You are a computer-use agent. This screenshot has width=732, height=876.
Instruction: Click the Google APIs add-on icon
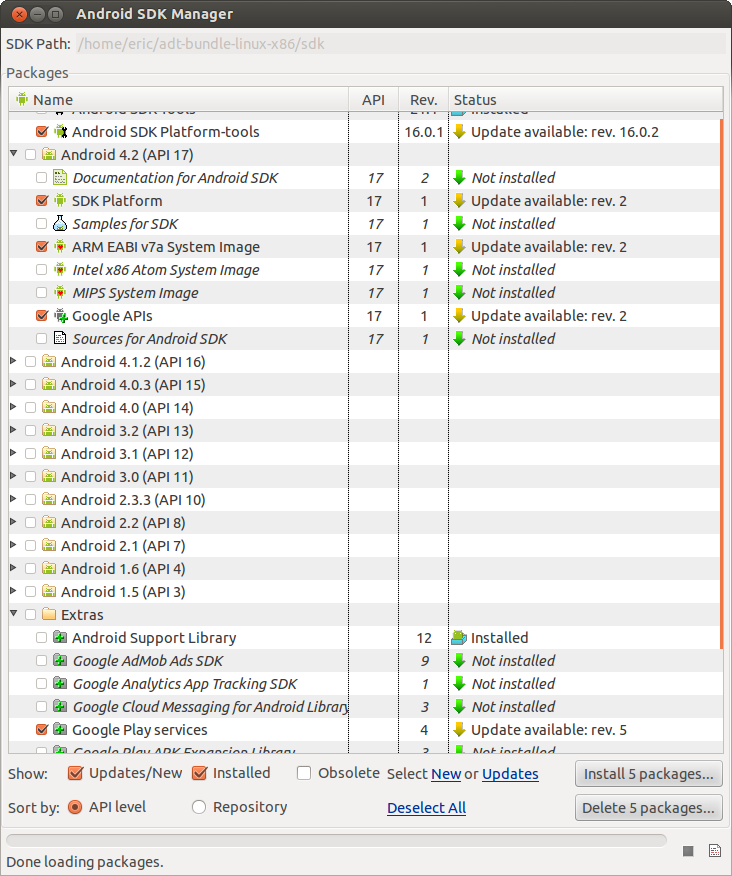pyautogui.click(x=60, y=316)
